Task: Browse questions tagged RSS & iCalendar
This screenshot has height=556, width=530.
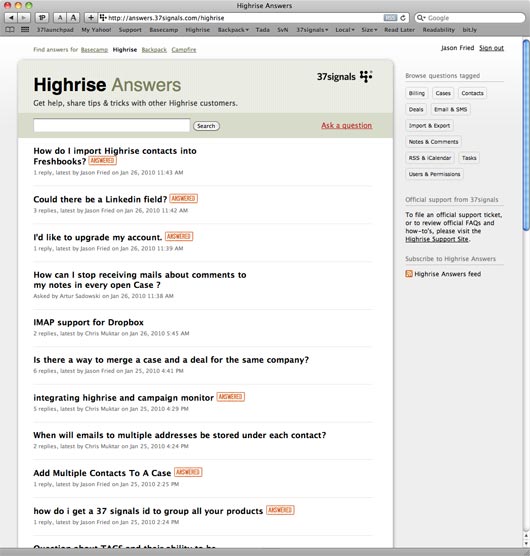Action: [x=430, y=158]
